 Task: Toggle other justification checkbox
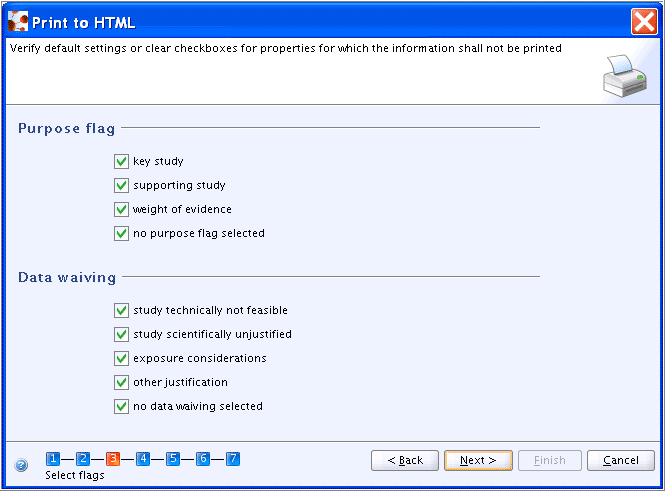(x=121, y=382)
